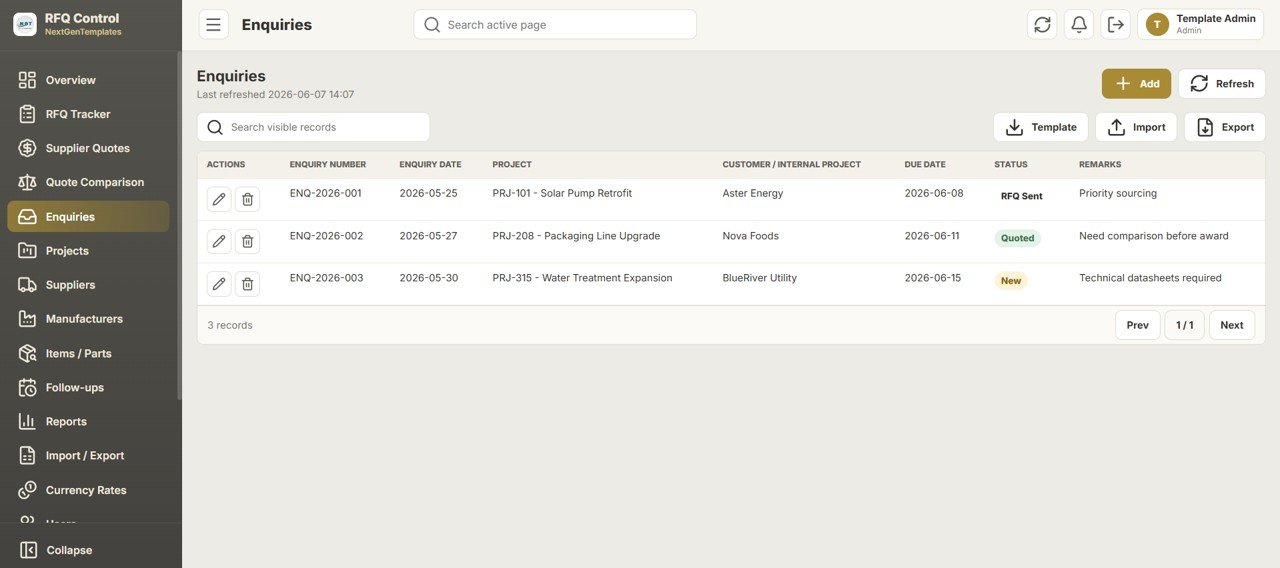Open Overview in sidebar
Screen dimensions: 1280x568
(x=88, y=80)
